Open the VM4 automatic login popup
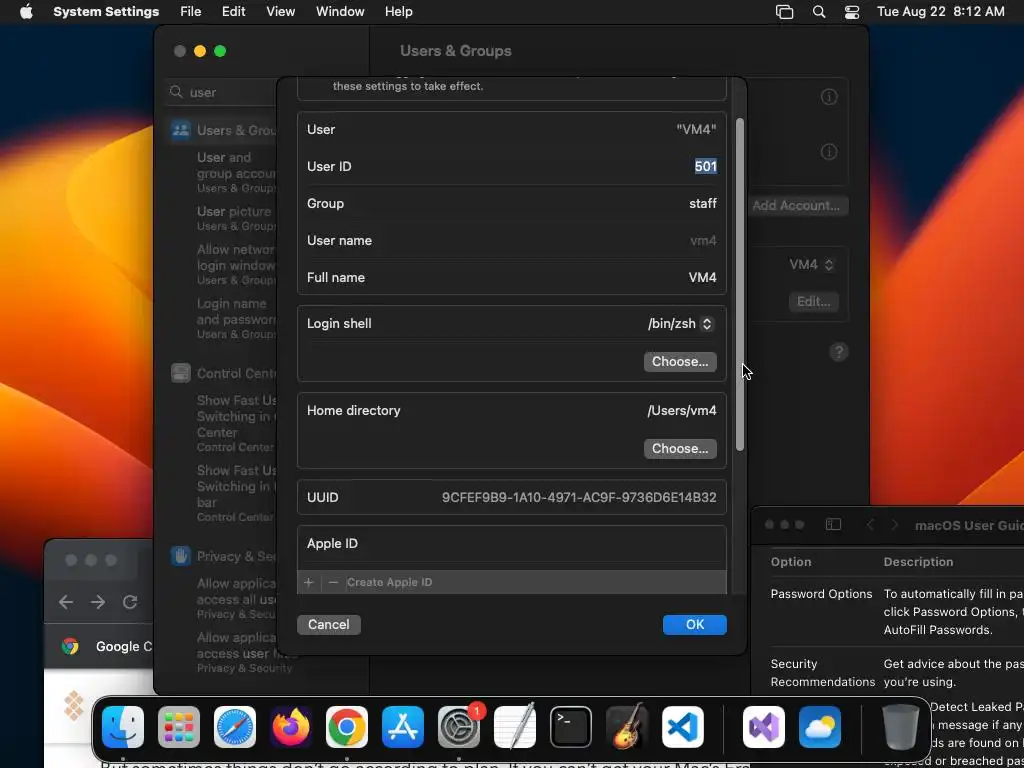 coord(812,264)
